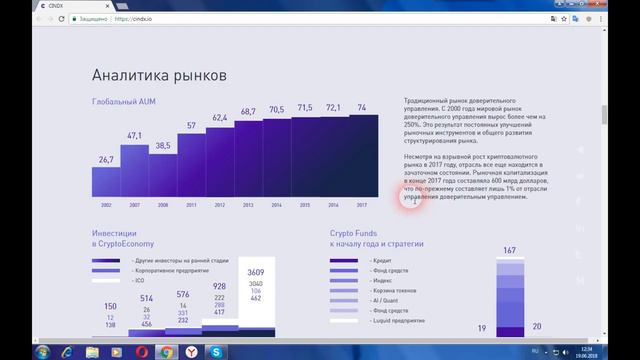640x360 pixels.
Task: Open the volume speaker tray icon
Action: [565, 352]
